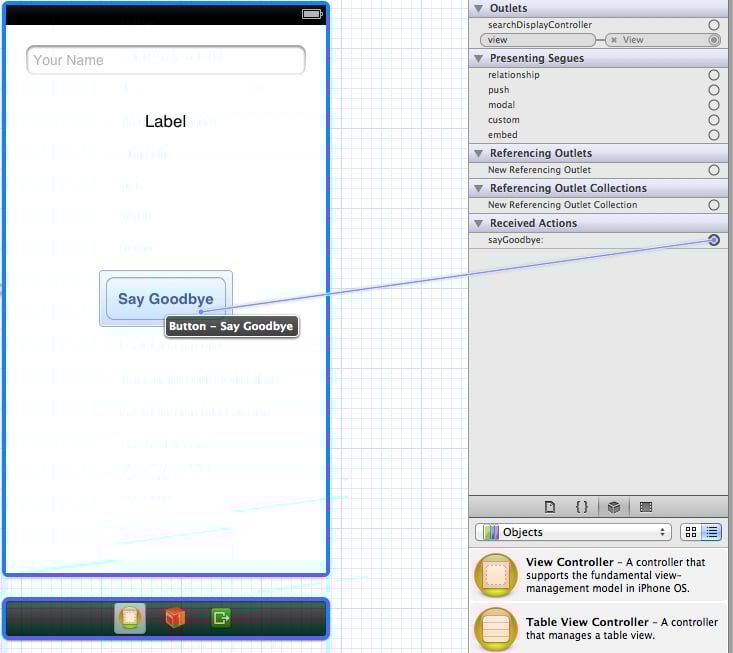
Task: Click the Your Name text field
Action: [166, 60]
